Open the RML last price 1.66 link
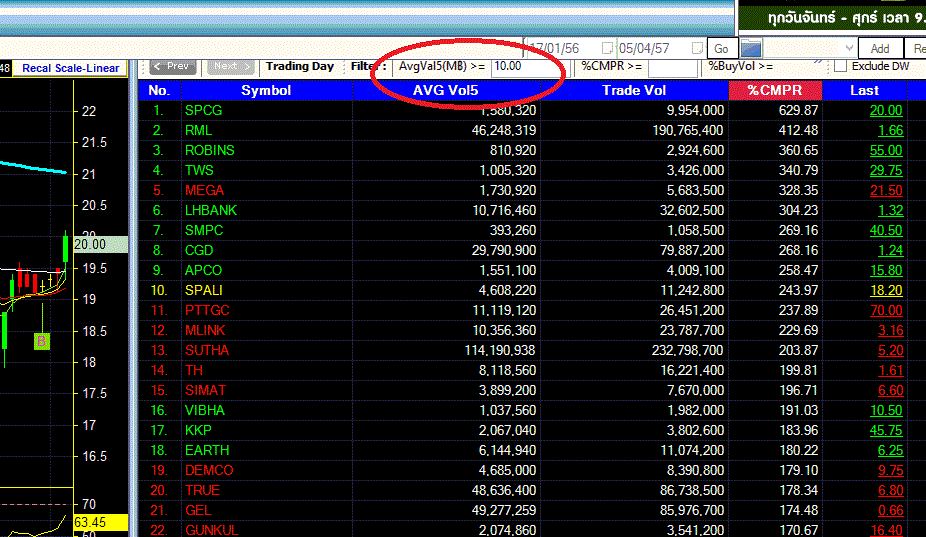 (891, 131)
